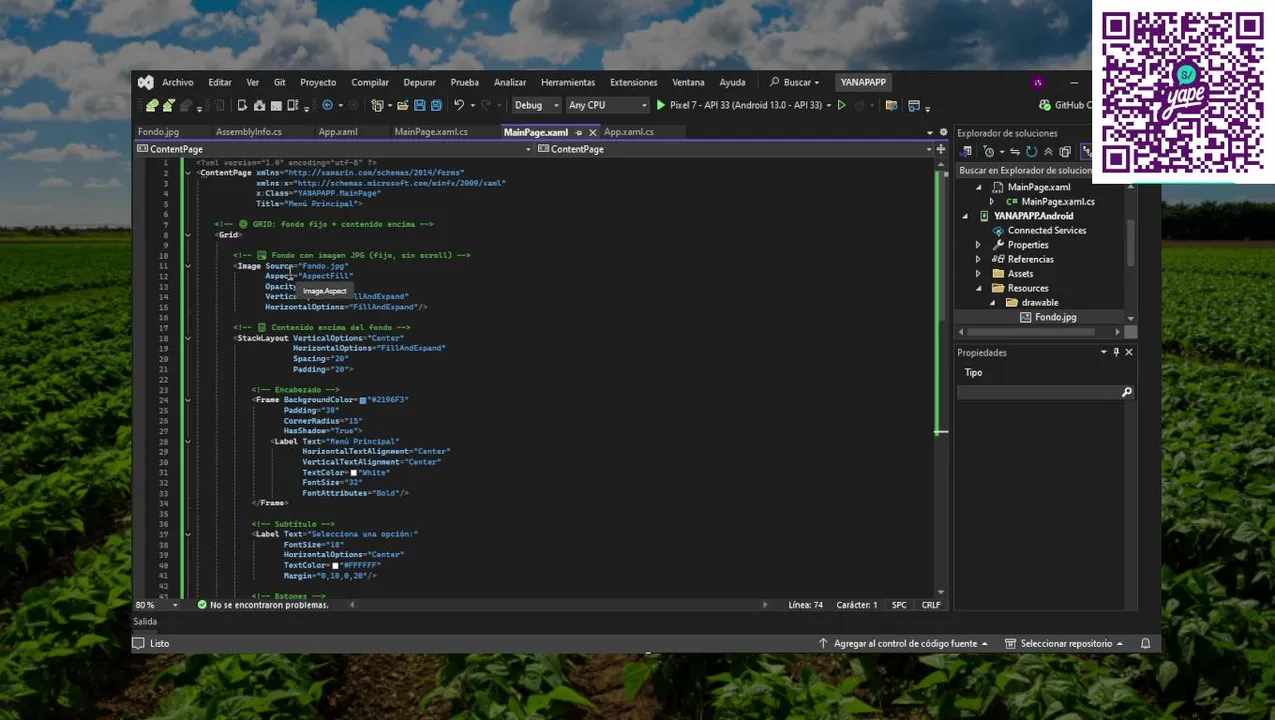Screen dimensions: 1275x720
Task: Expand the Referencias tree node
Action: coord(978,259)
